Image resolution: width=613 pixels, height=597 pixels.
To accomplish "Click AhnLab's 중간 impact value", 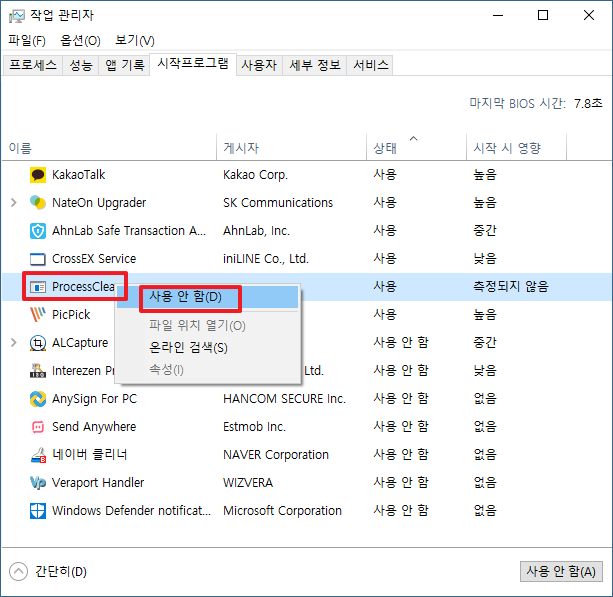I will coord(485,231).
